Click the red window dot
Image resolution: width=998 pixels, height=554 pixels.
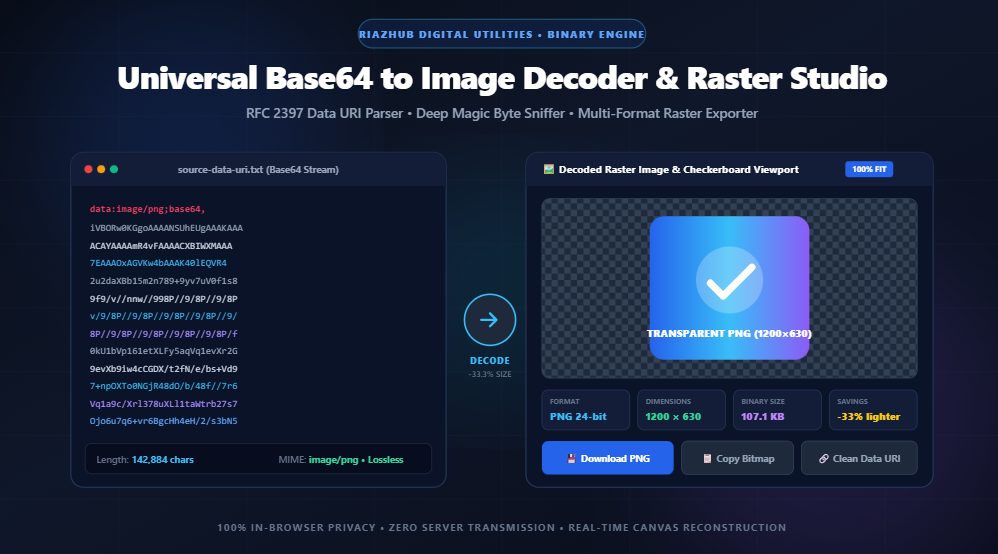point(88,169)
